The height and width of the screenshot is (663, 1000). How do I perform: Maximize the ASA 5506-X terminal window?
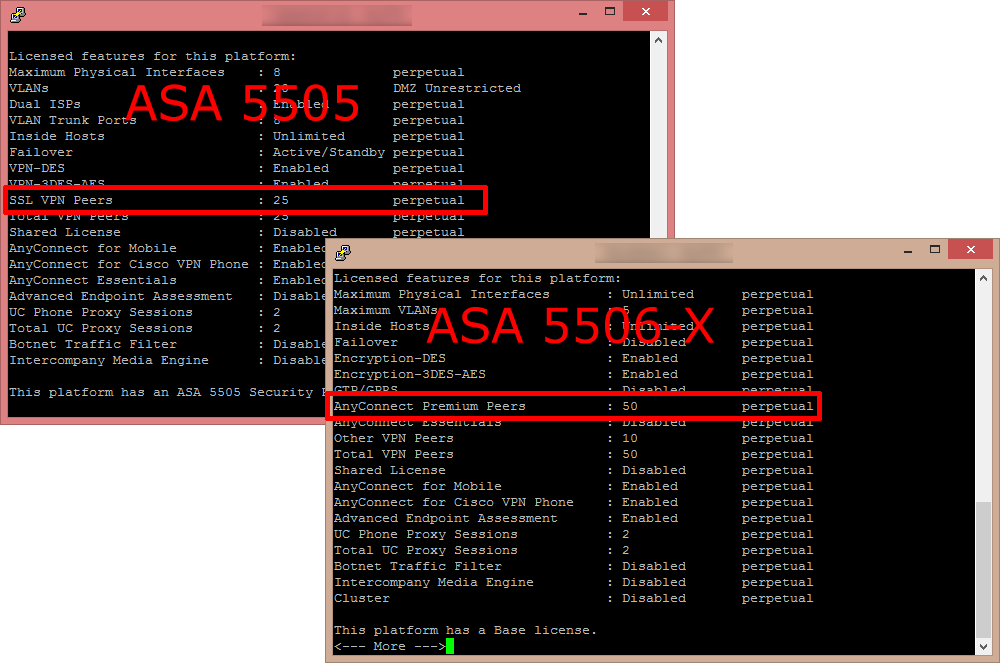[x=935, y=250]
